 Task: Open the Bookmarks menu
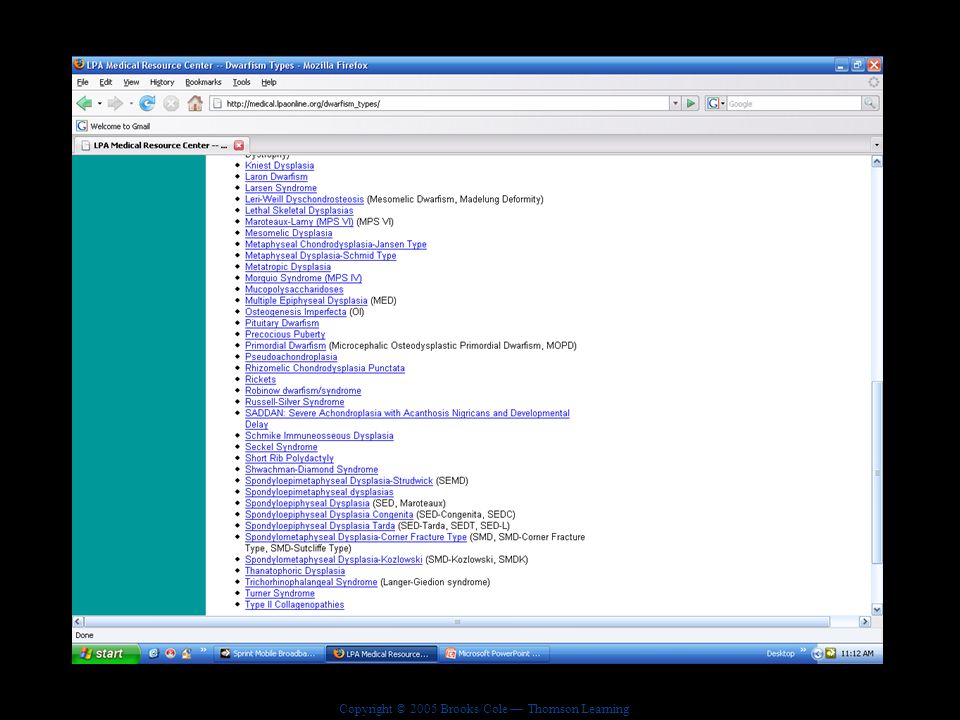(203, 82)
